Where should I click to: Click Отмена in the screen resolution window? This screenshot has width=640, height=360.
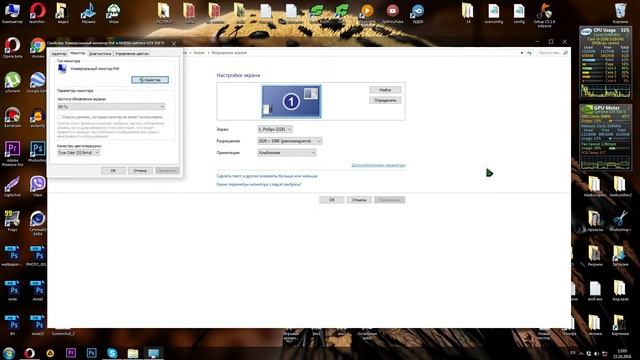[x=359, y=200]
